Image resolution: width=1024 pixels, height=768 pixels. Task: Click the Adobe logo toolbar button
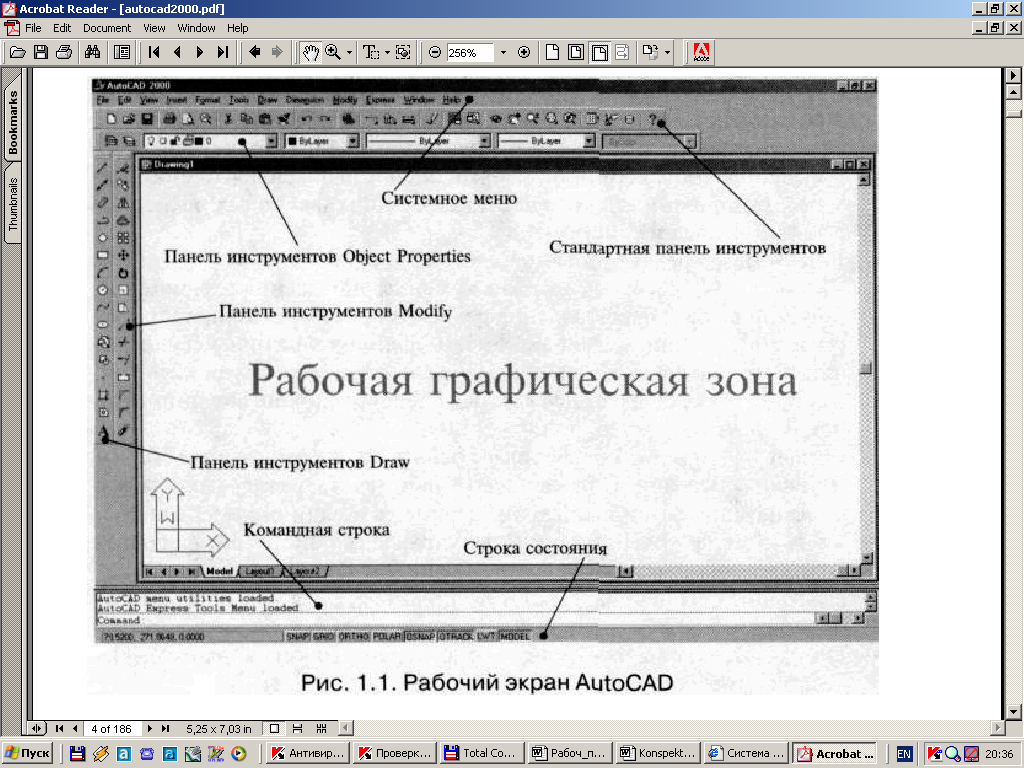click(701, 52)
